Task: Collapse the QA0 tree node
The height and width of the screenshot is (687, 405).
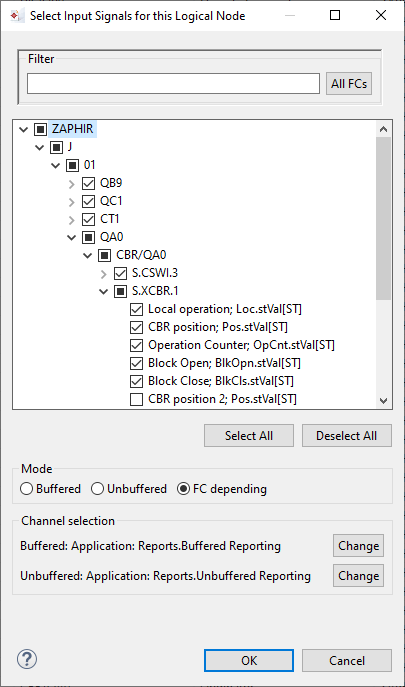Action: [x=71, y=237]
